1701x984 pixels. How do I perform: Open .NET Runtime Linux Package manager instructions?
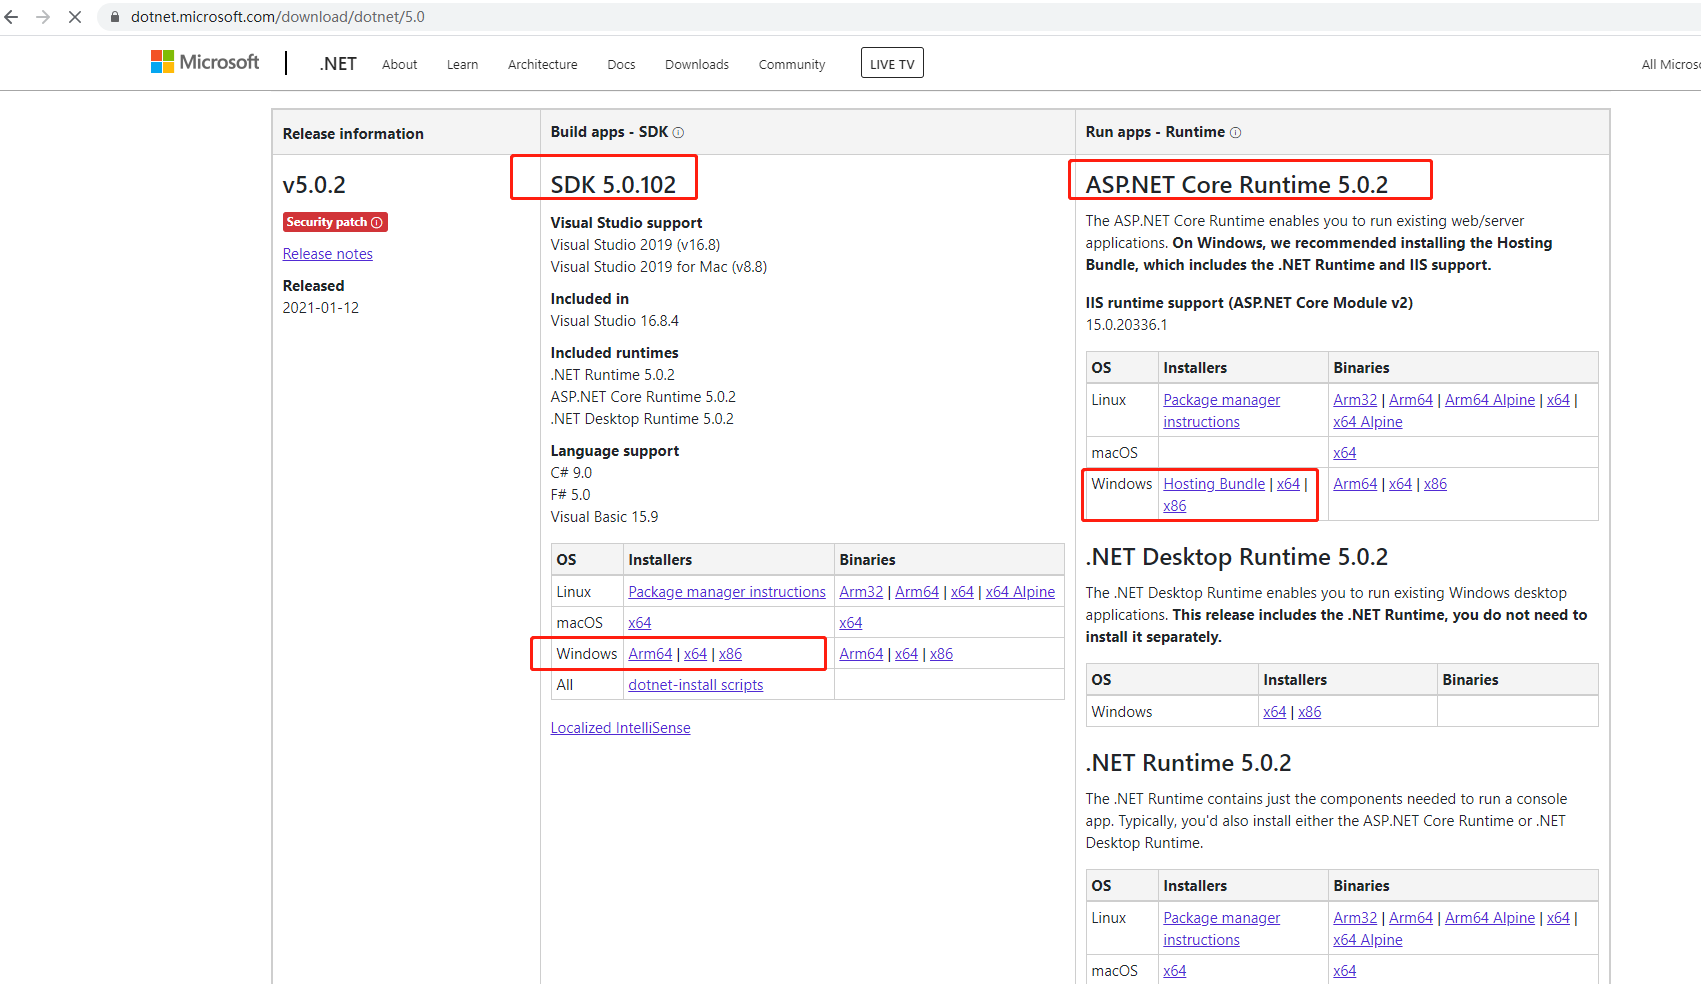click(1222, 929)
